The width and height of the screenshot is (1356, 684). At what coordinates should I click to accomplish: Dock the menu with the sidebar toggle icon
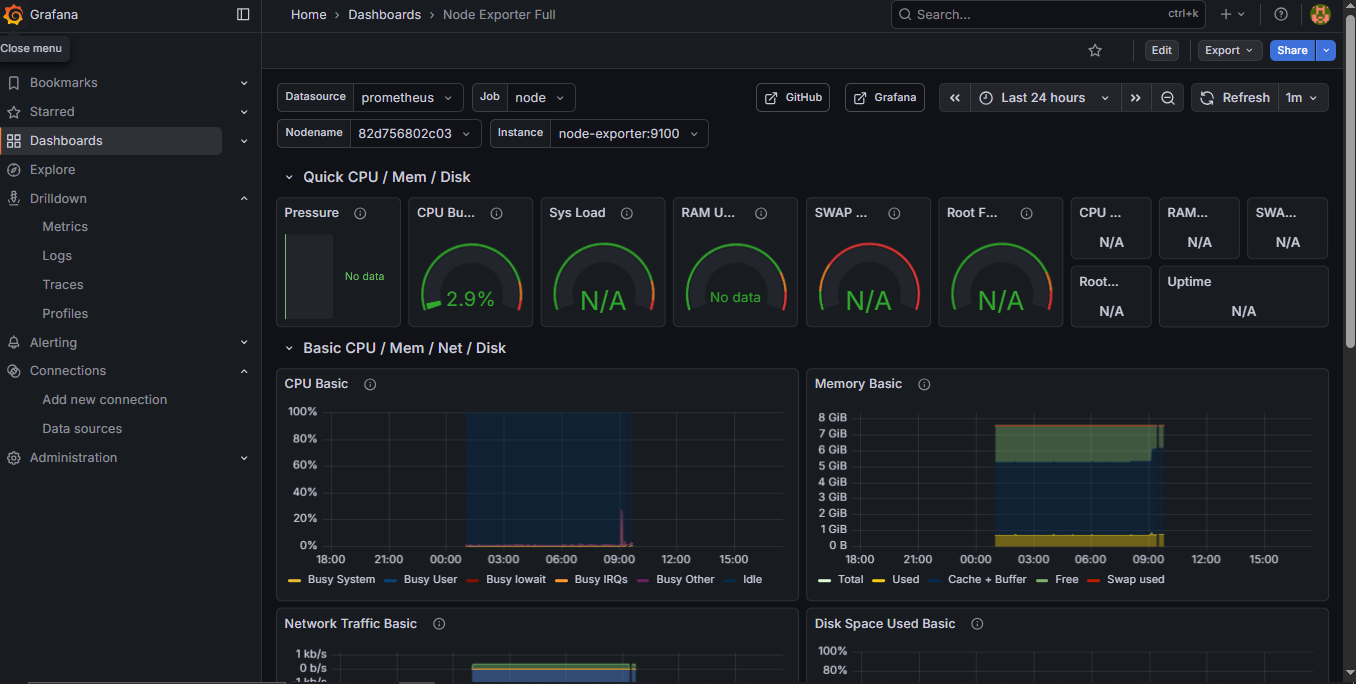[243, 14]
